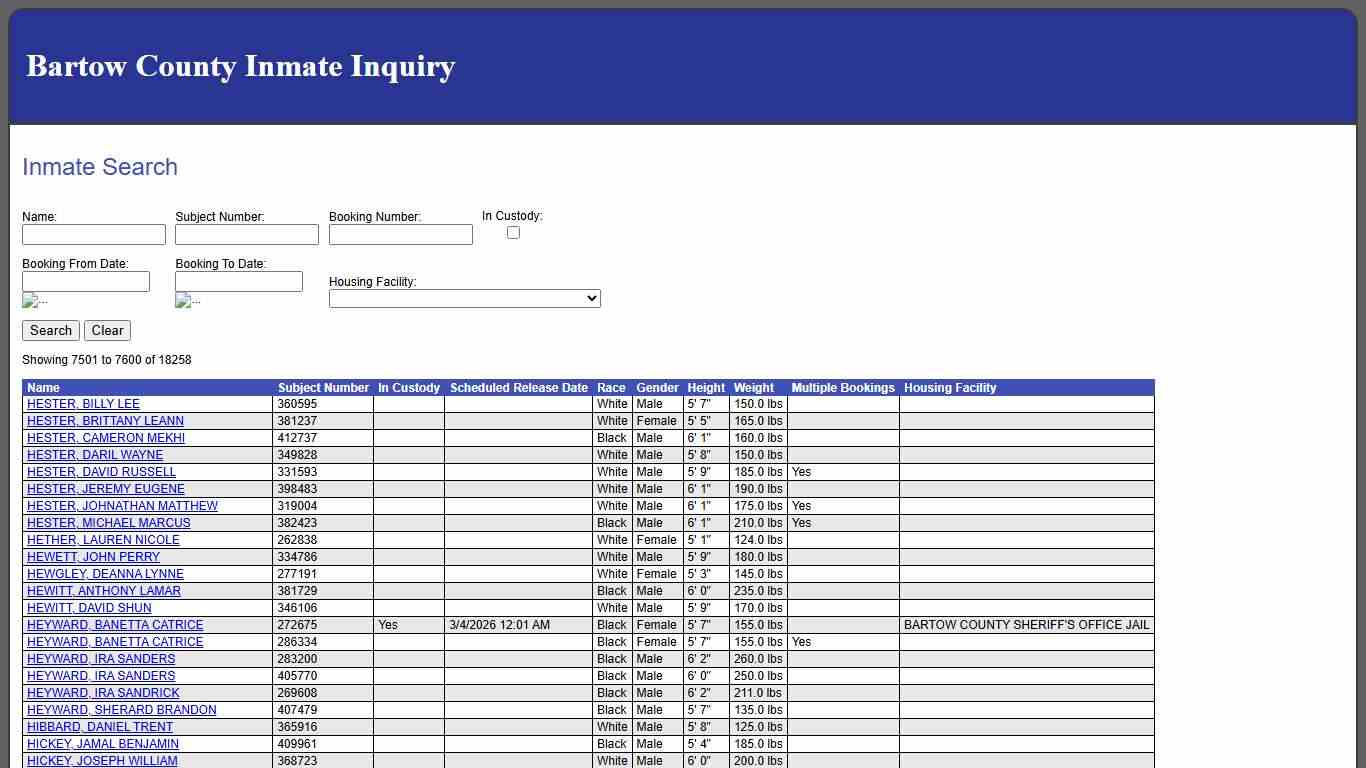Open HEWGLEY, DEANNA LYNNE record

point(104,574)
